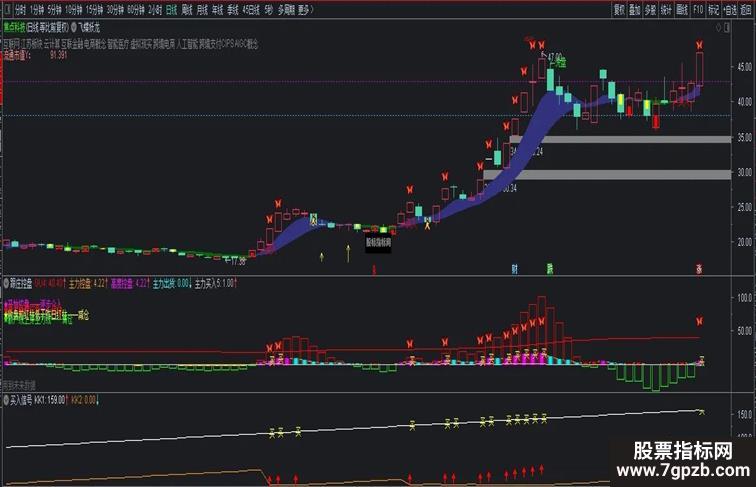The width and height of the screenshot is (756, 487).
Task: Click the 买入信号 indicator label
Action: tap(21, 400)
